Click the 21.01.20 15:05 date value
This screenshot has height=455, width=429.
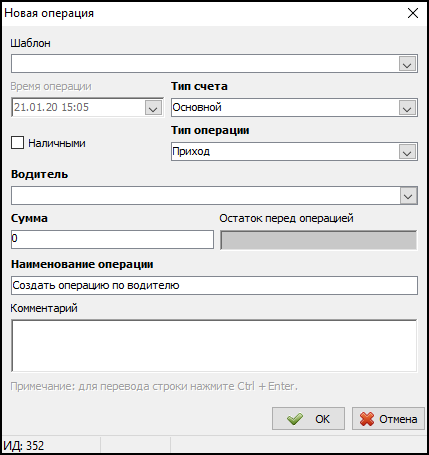point(51,107)
